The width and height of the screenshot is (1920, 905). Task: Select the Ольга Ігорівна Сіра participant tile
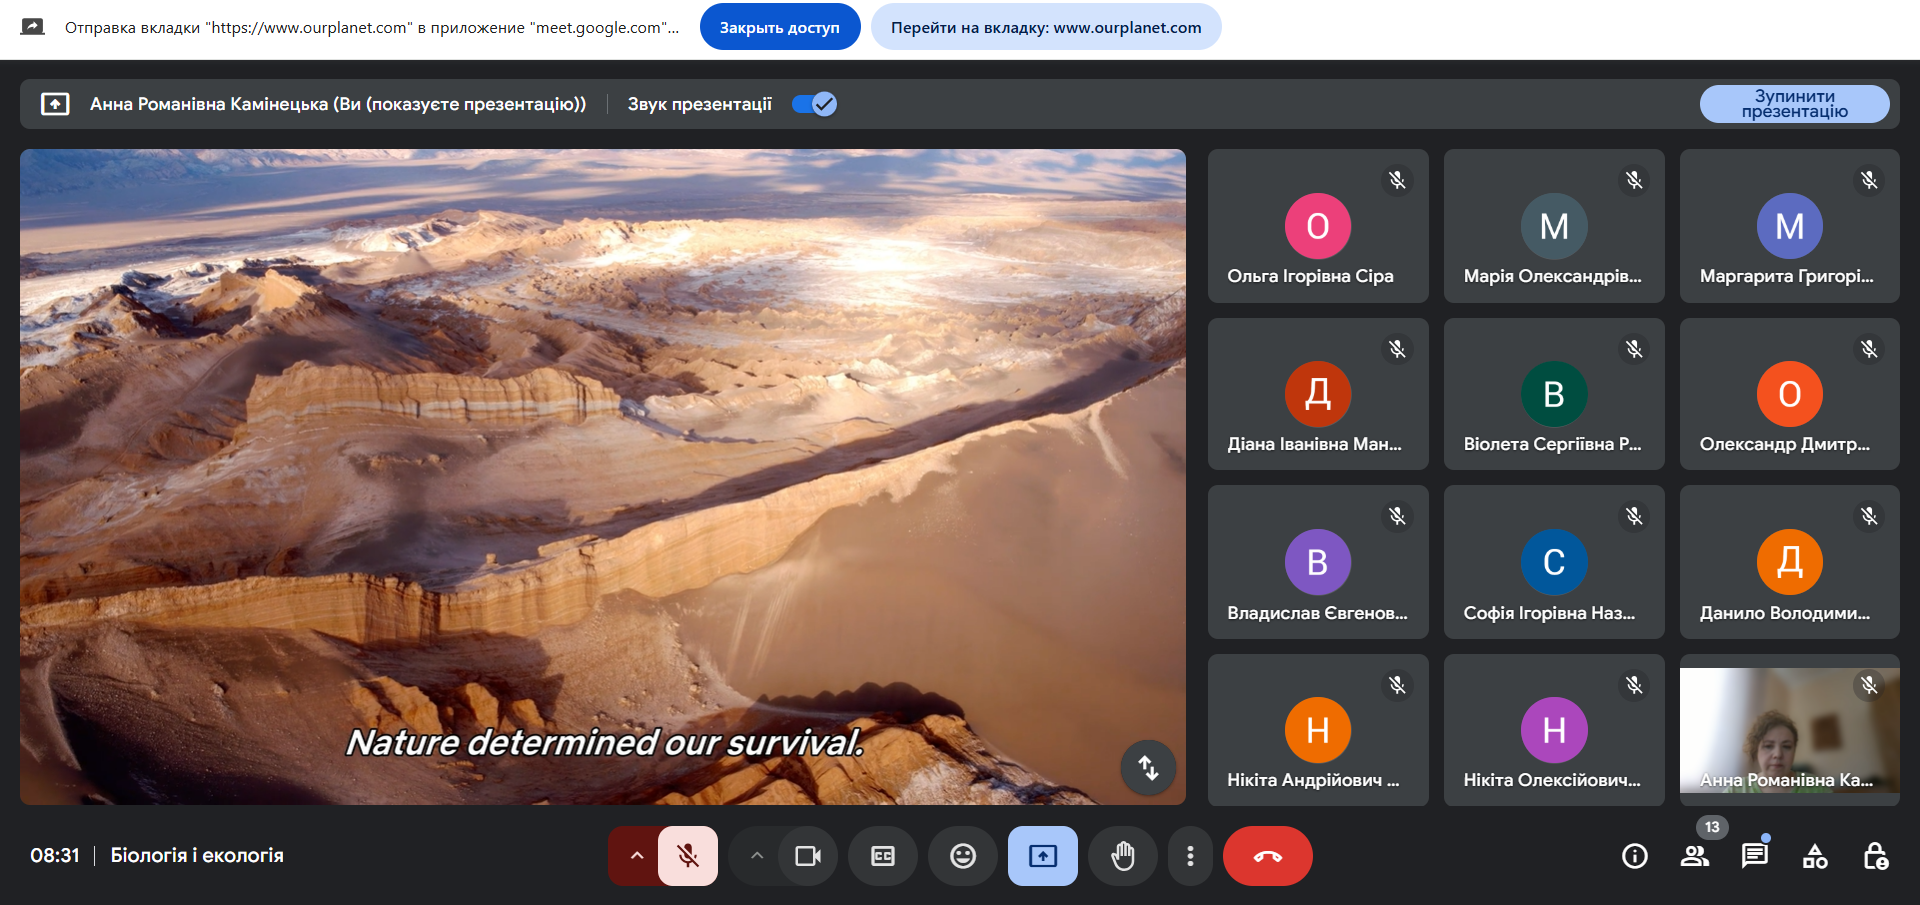click(1318, 226)
